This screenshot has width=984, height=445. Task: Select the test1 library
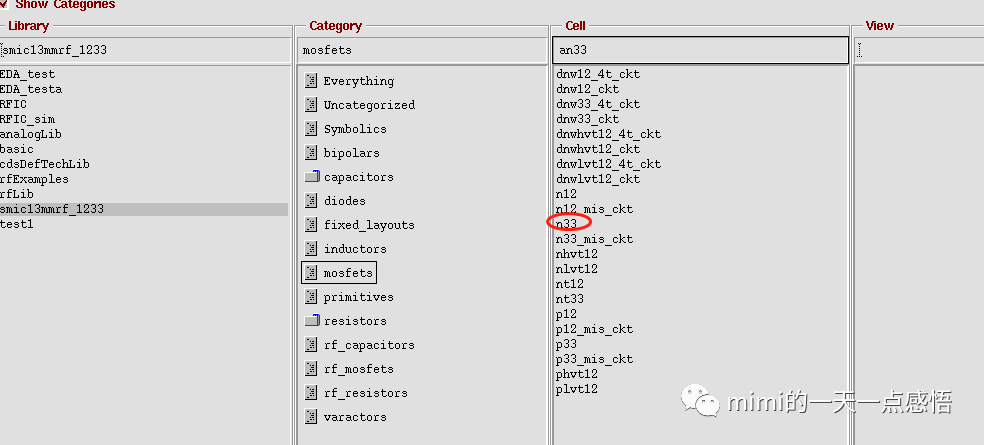click(x=17, y=225)
